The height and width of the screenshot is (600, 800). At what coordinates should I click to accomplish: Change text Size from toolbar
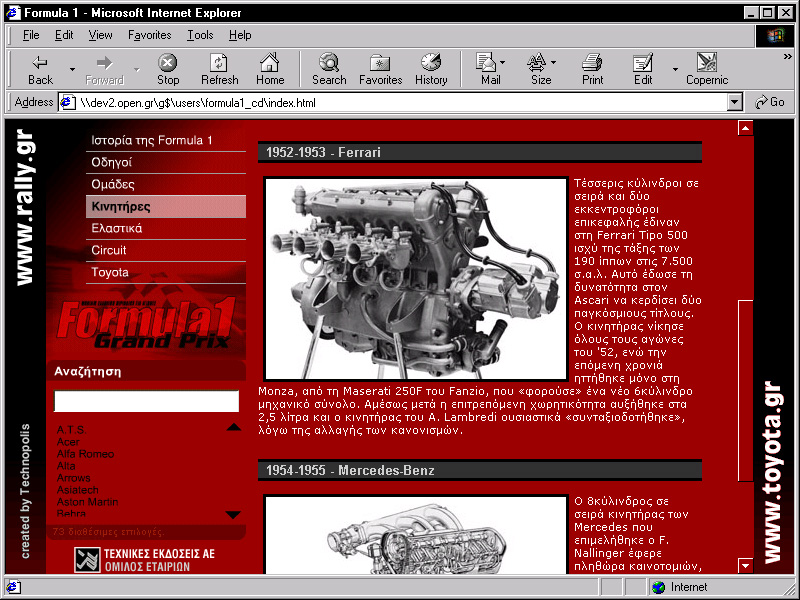coord(541,70)
